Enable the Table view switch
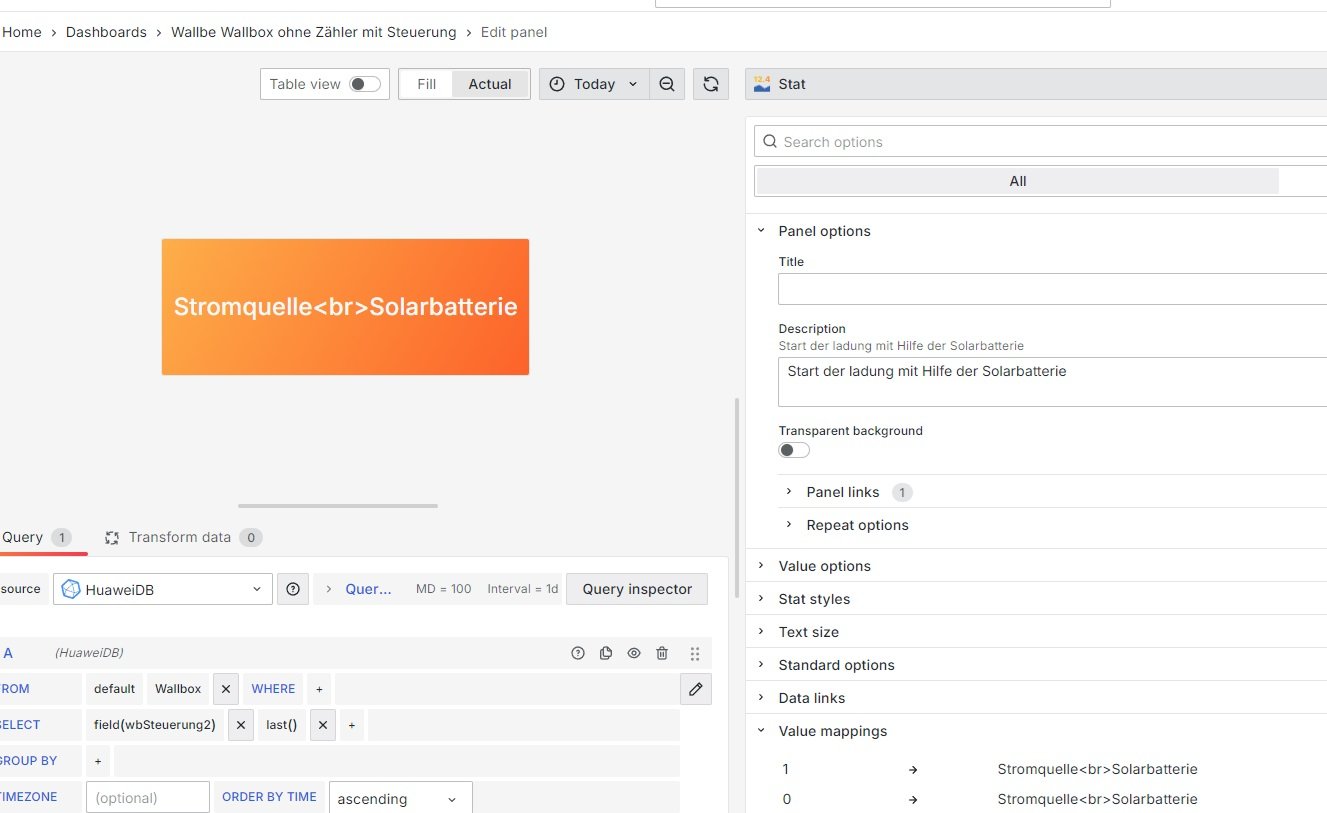Screen dimensions: 1327x813 point(364,84)
